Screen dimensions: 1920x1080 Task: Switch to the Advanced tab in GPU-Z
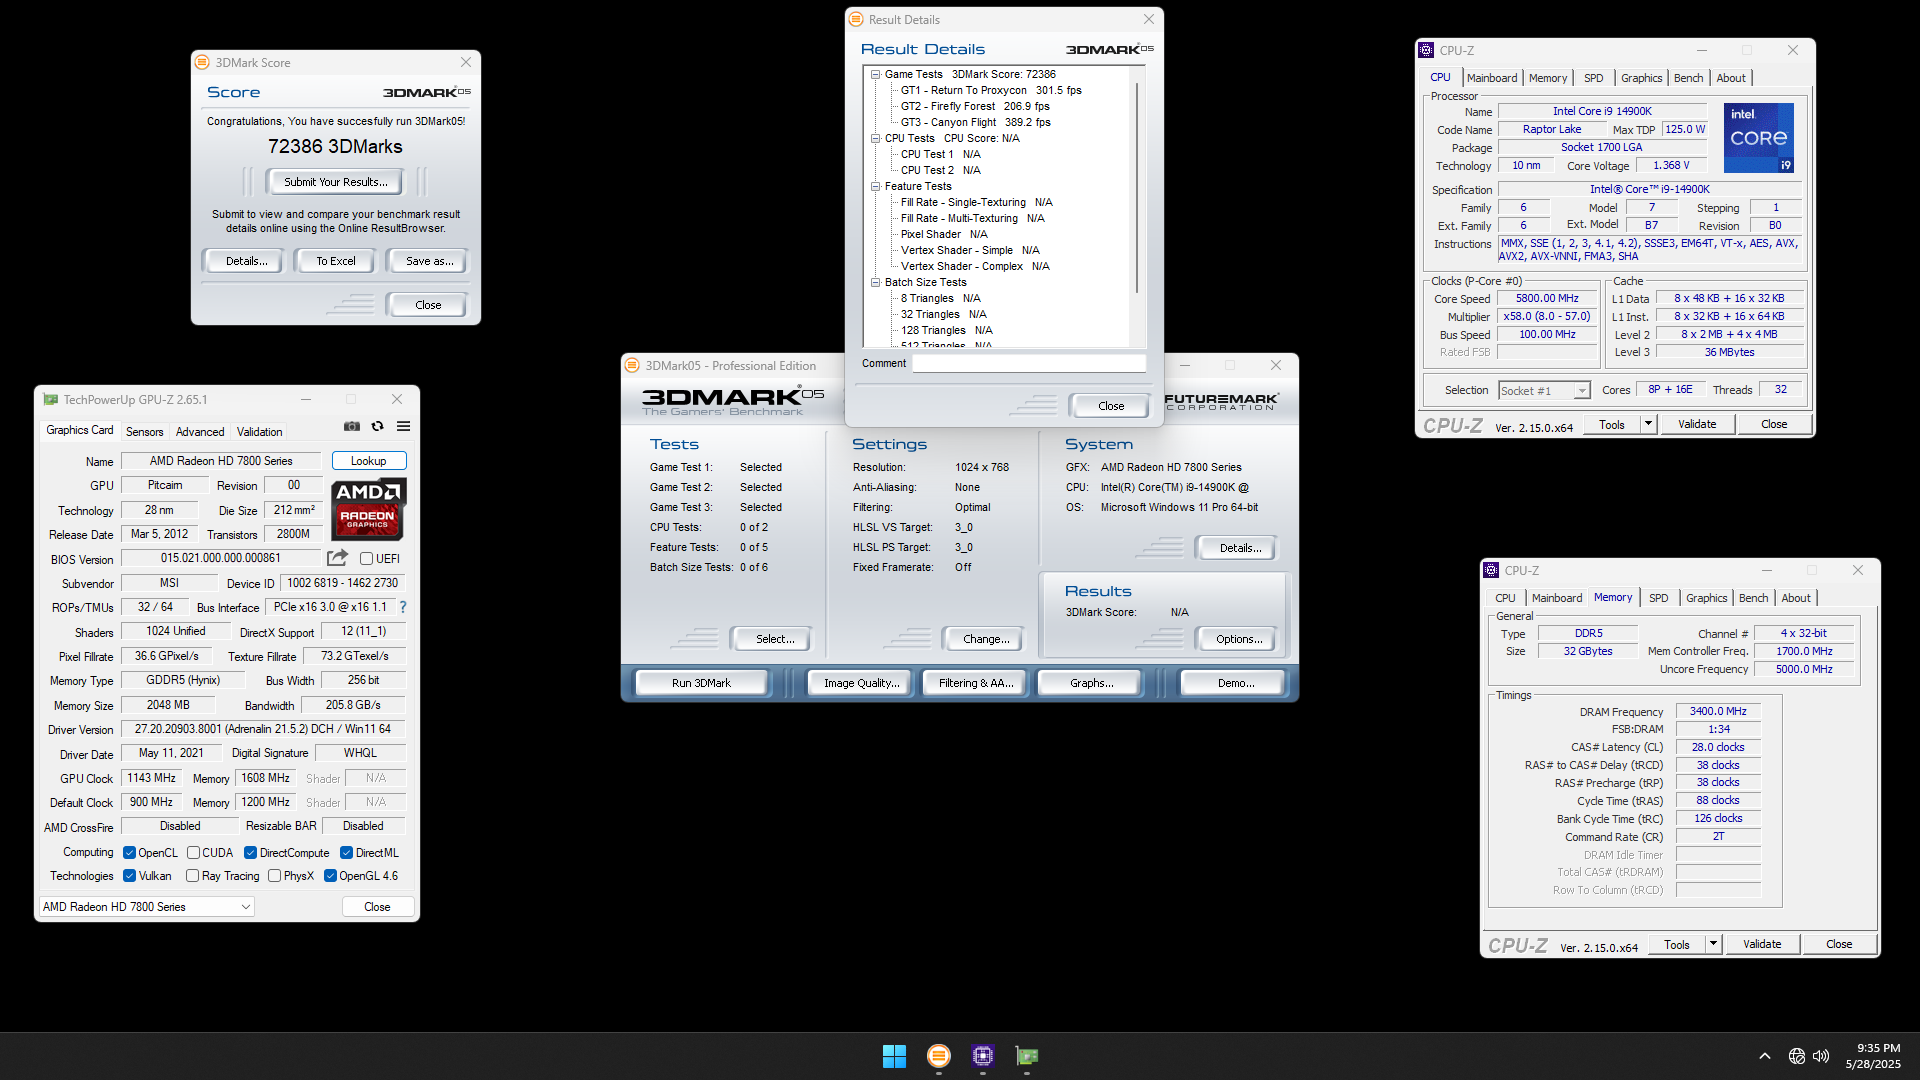click(x=200, y=432)
